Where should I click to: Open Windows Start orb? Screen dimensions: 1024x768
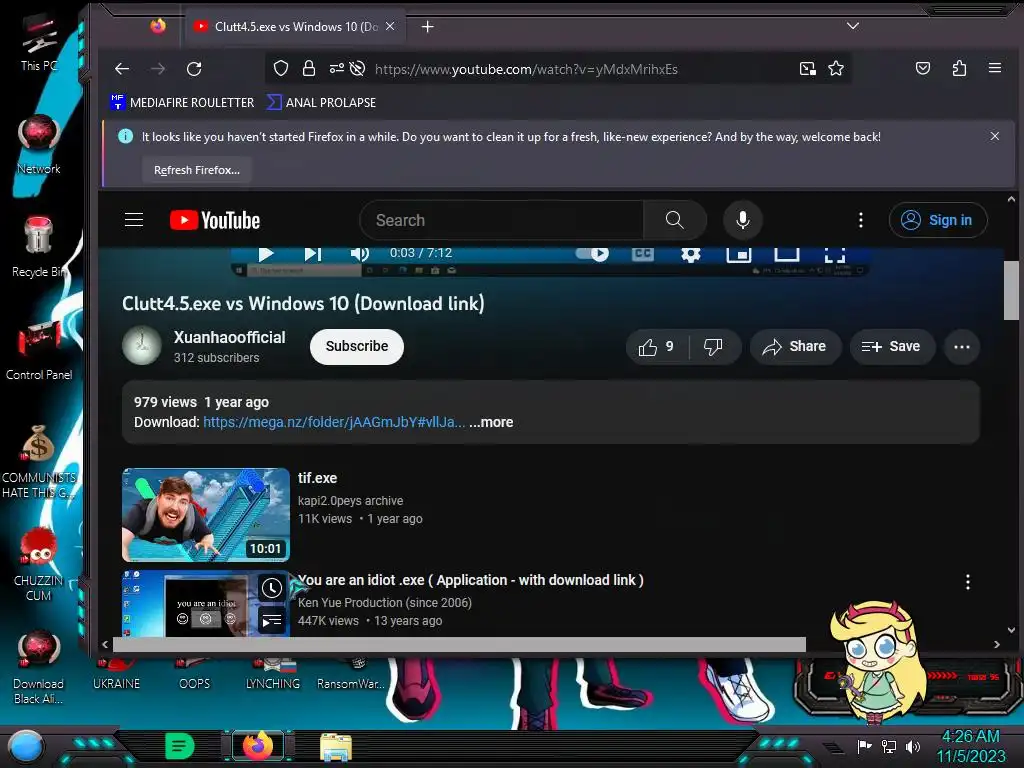[x=26, y=746]
